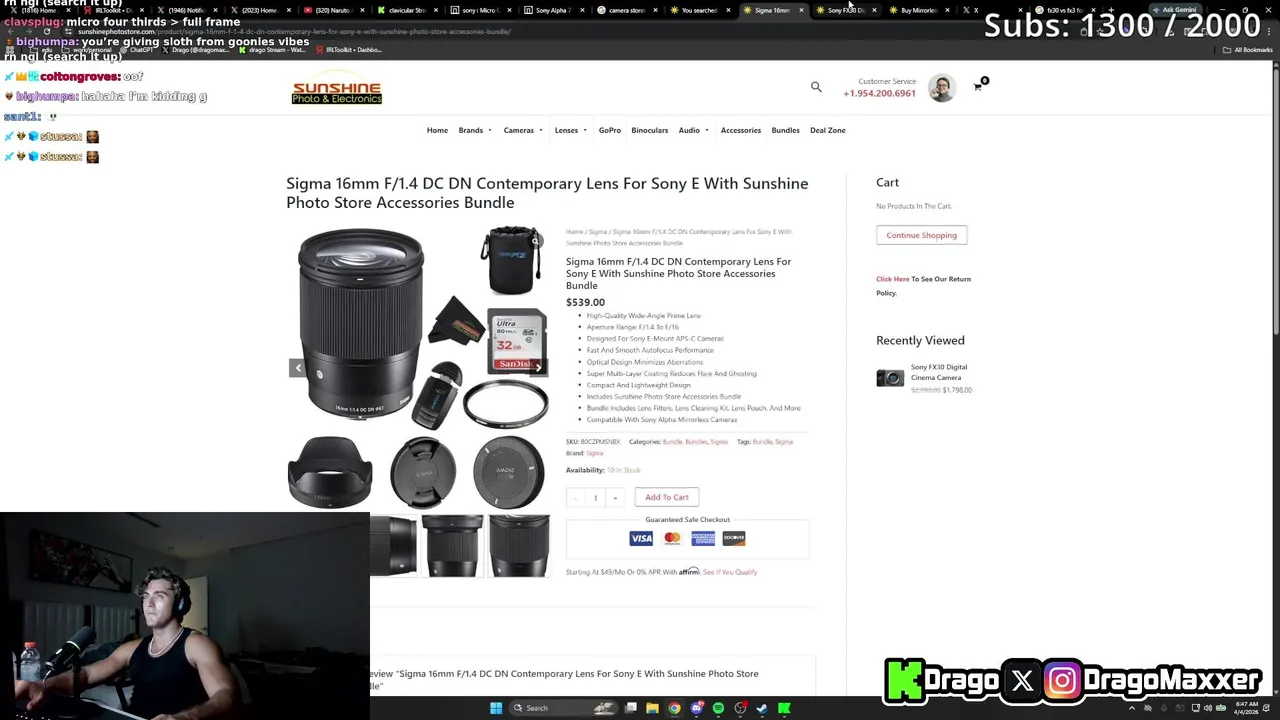Select the Sigma rear cap thumbnail

point(508,472)
